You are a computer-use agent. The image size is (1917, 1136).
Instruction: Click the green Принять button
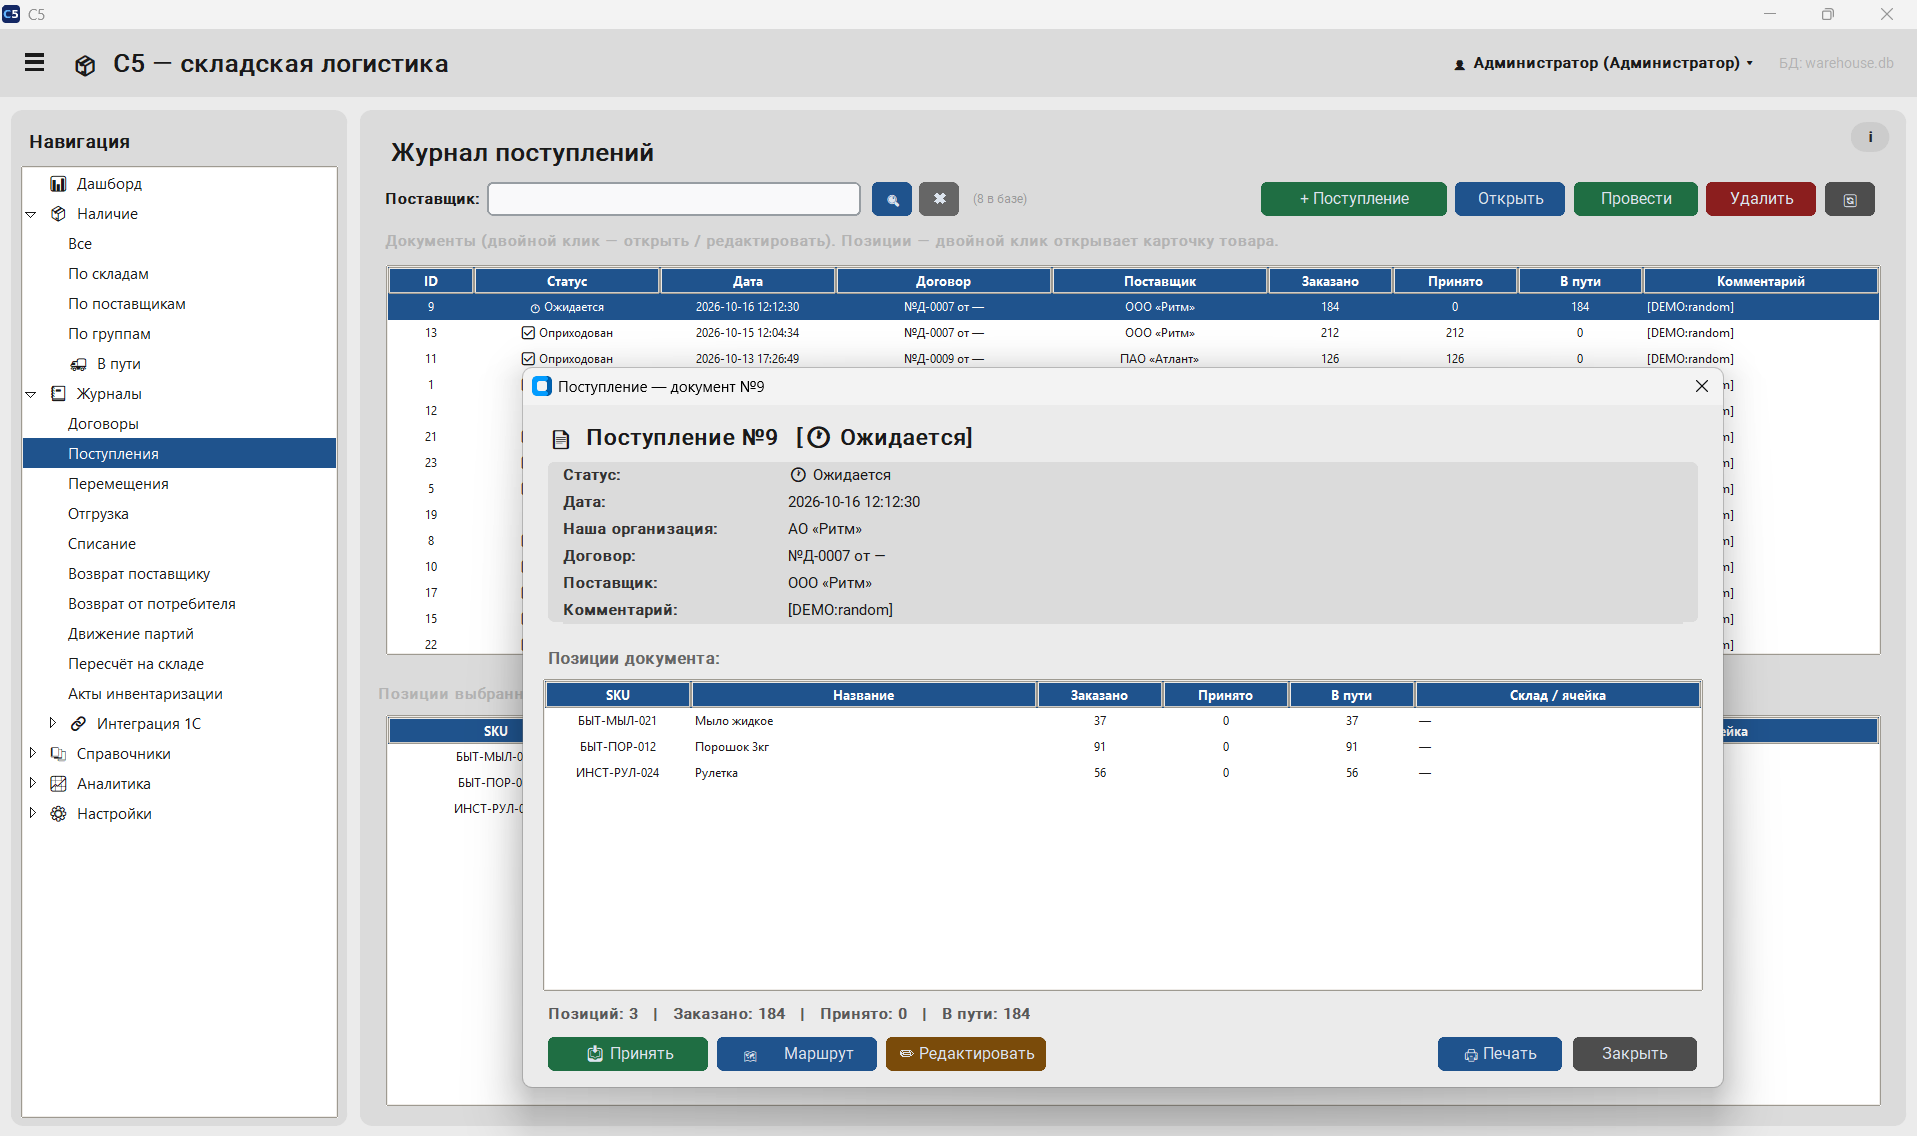click(627, 1054)
